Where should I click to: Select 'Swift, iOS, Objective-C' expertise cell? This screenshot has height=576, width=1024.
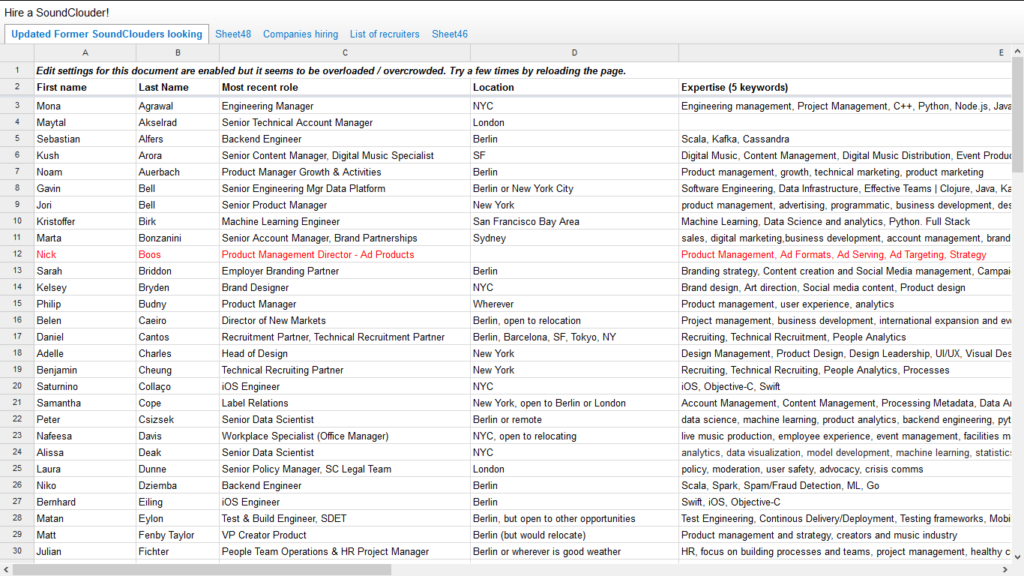click(845, 502)
